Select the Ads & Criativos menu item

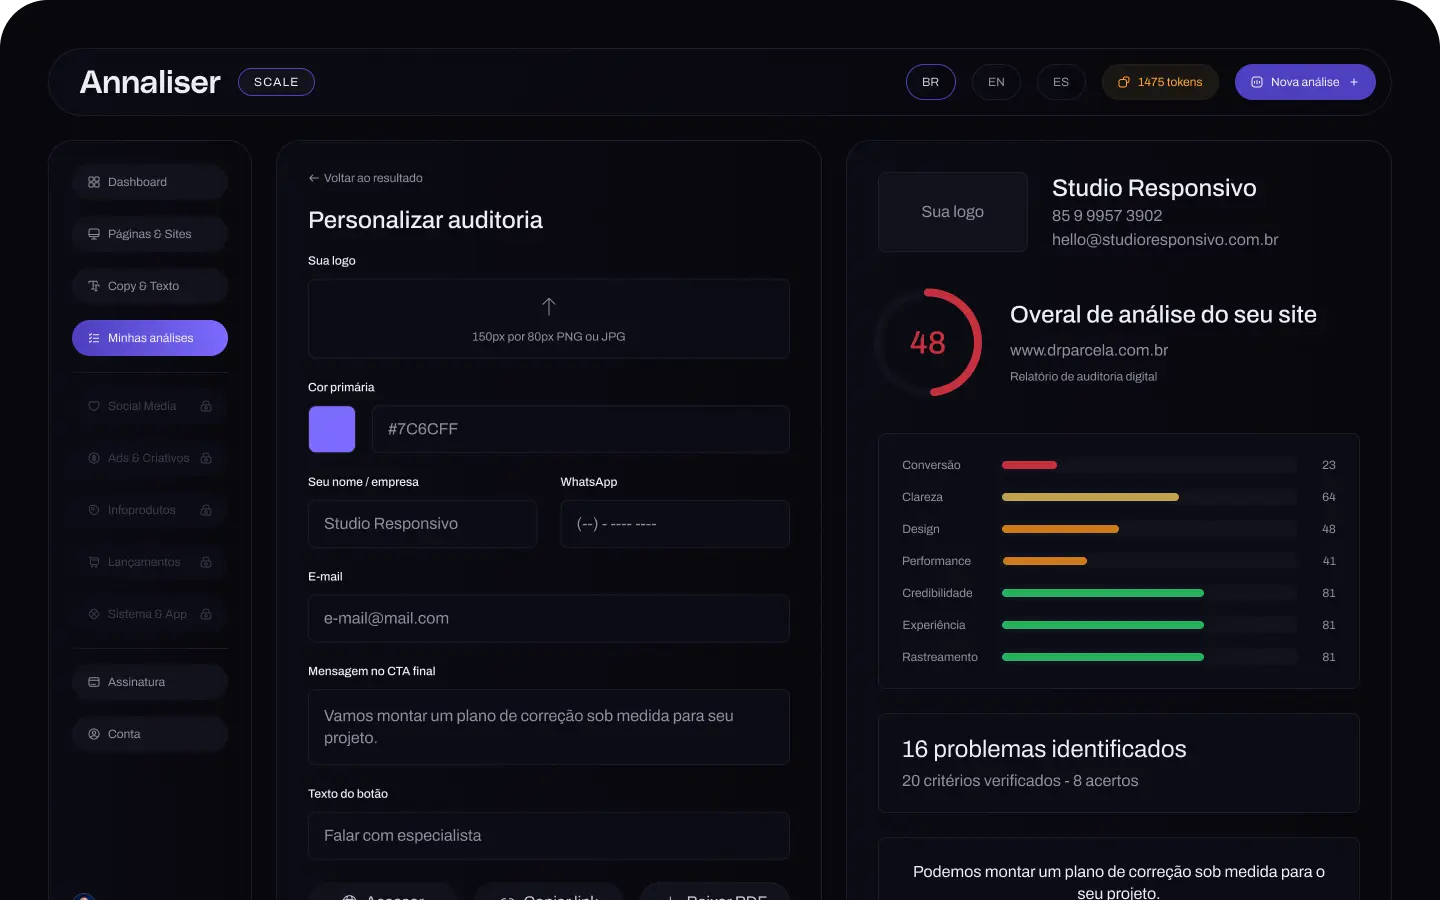150,458
